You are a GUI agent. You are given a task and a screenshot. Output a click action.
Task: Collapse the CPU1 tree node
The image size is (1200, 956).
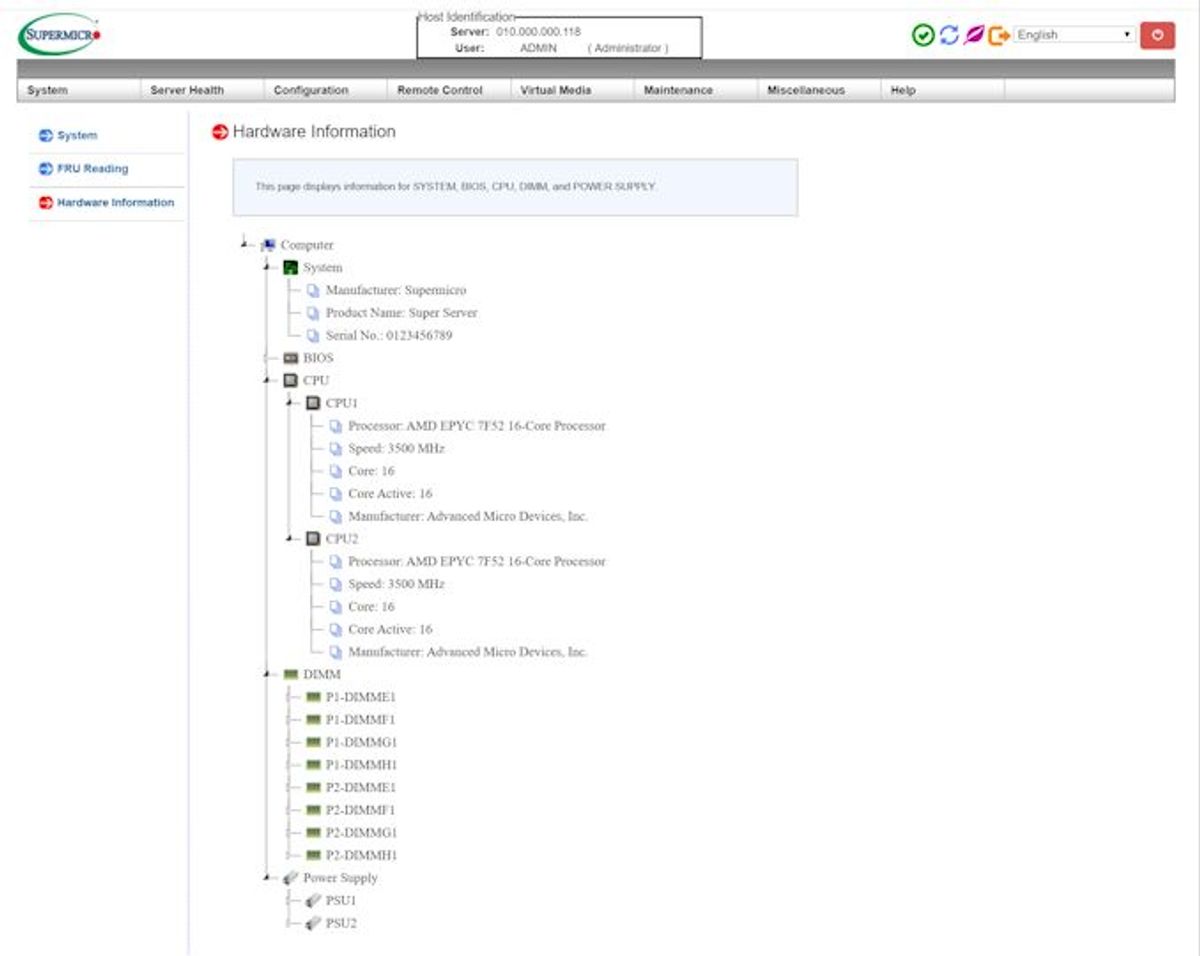click(x=289, y=403)
